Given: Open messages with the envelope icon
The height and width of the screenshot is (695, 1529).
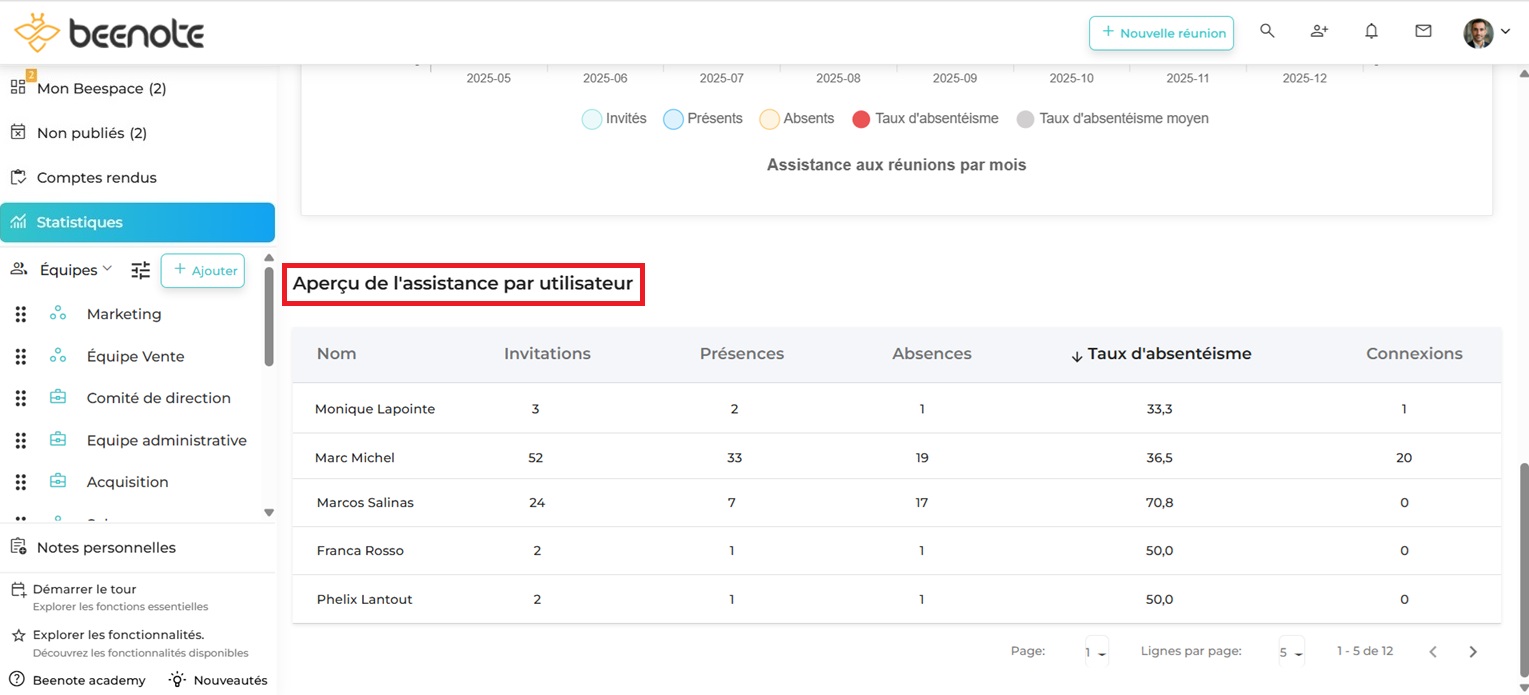Looking at the screenshot, I should coord(1423,31).
